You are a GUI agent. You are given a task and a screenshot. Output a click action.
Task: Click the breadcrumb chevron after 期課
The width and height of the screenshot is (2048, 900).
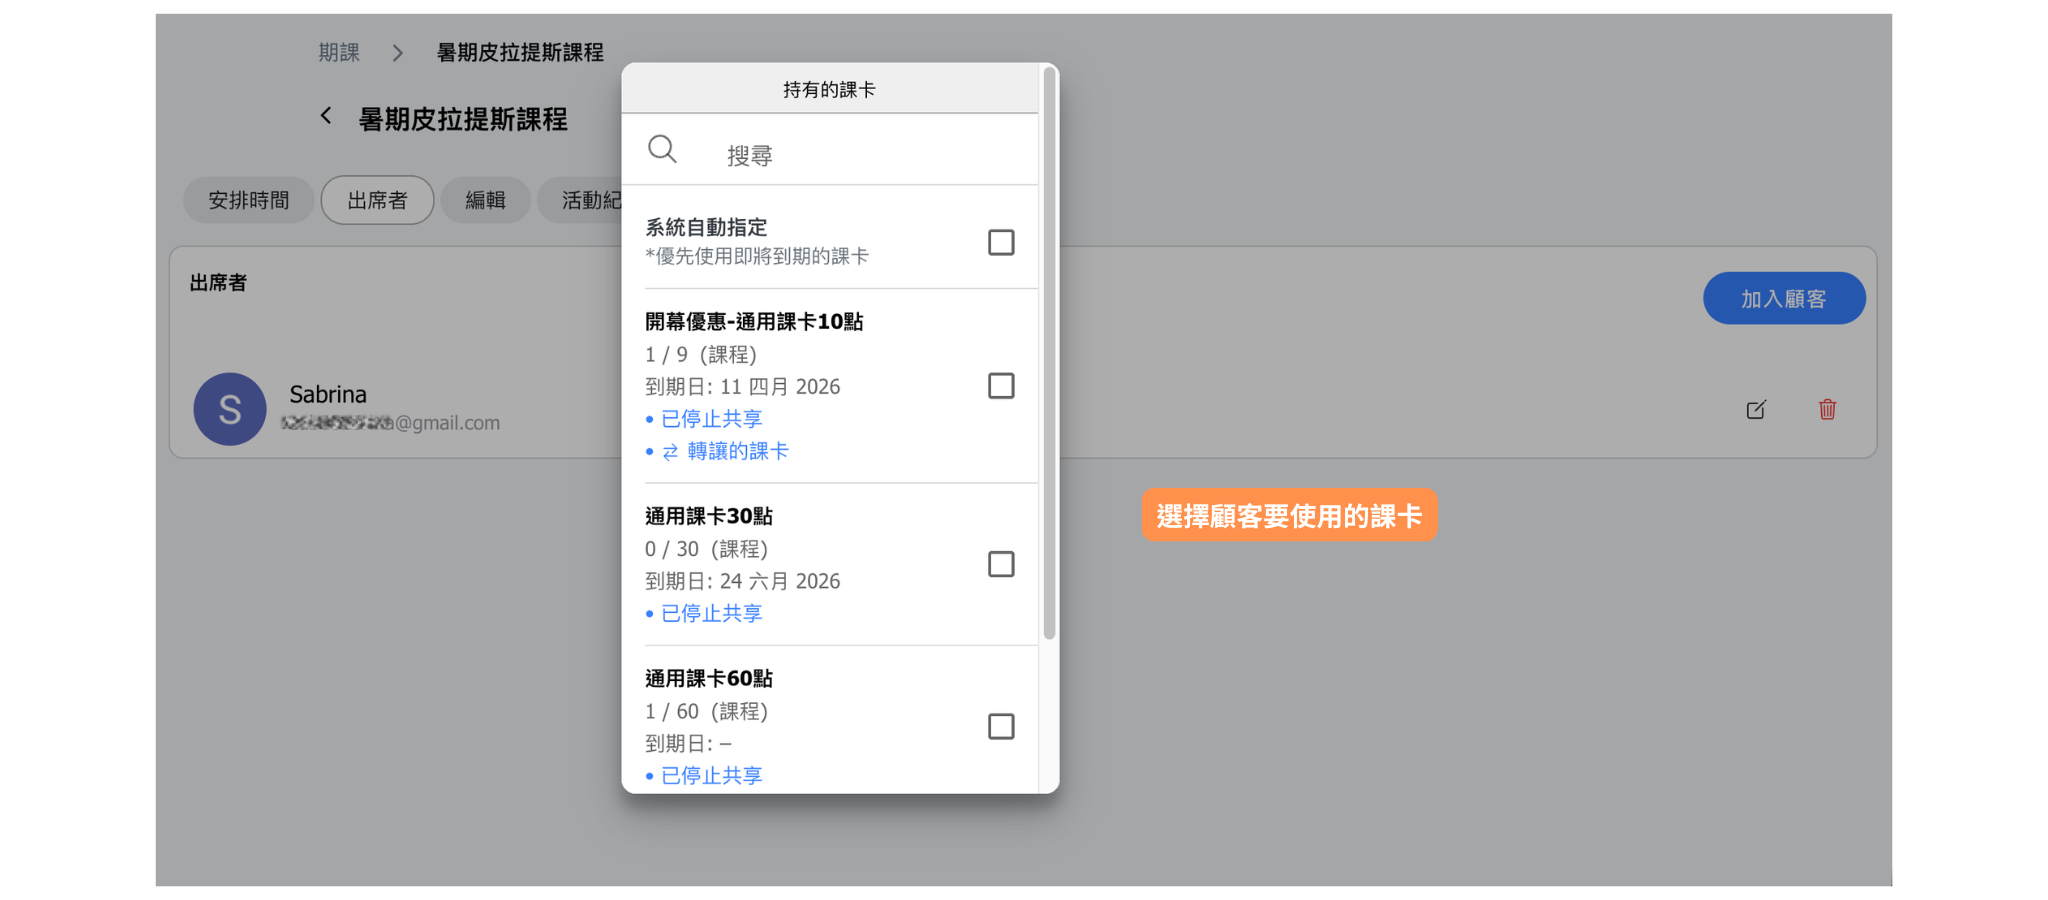tap(398, 53)
